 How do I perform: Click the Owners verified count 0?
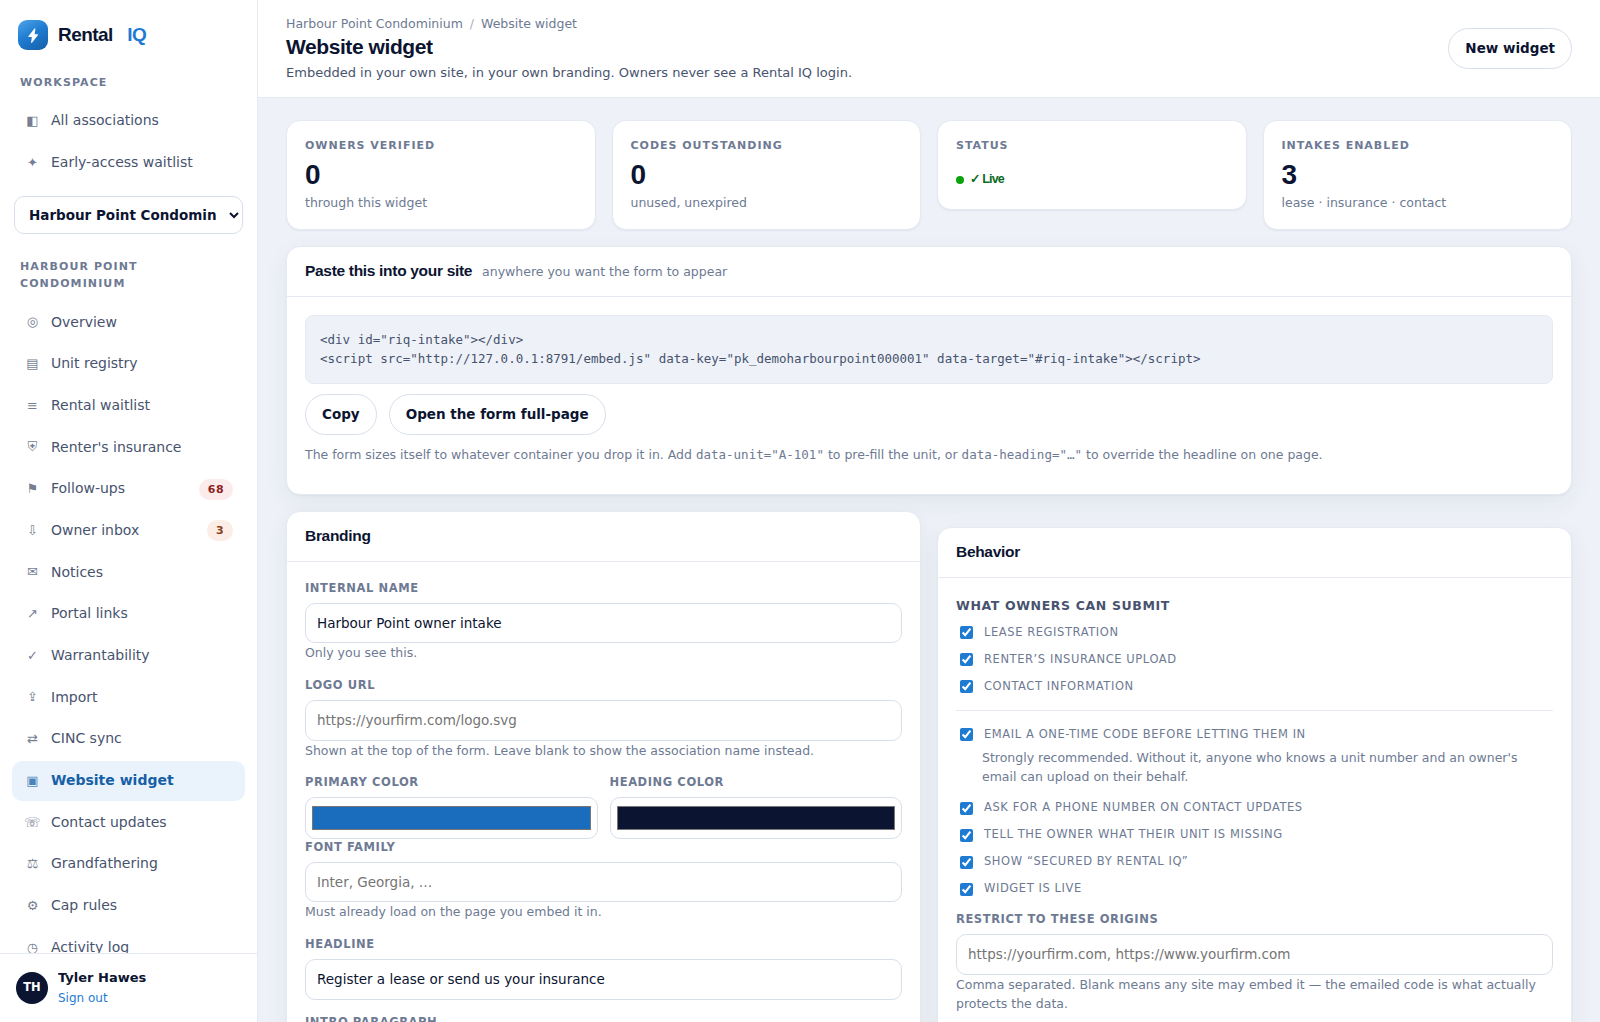coord(313,175)
